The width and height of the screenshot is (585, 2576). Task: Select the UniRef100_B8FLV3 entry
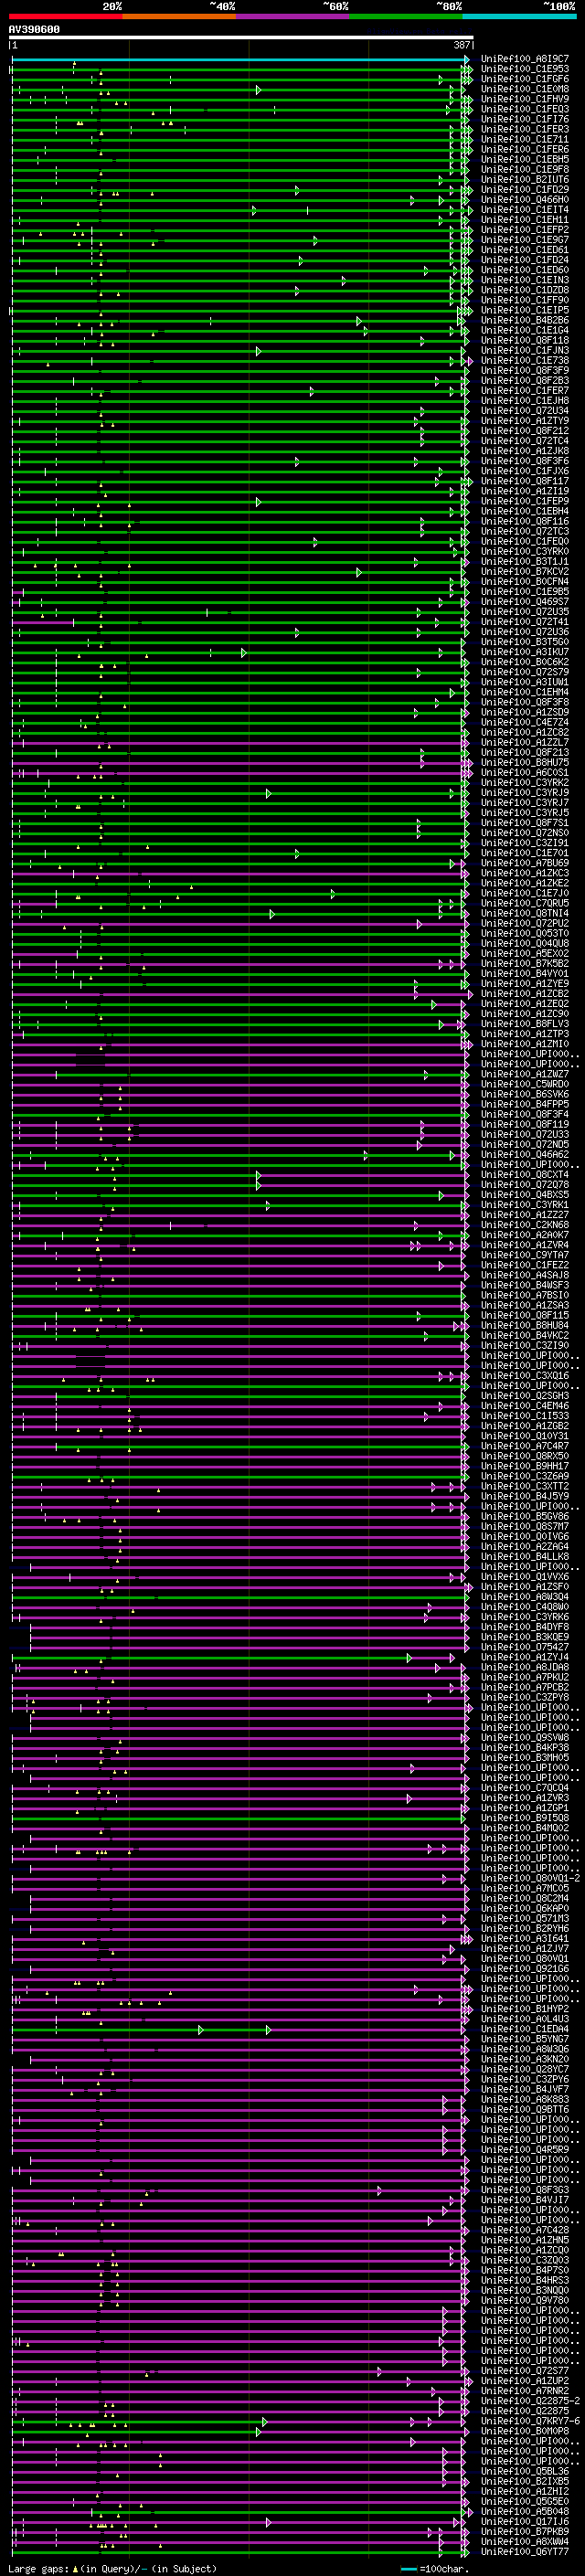(x=525, y=1024)
